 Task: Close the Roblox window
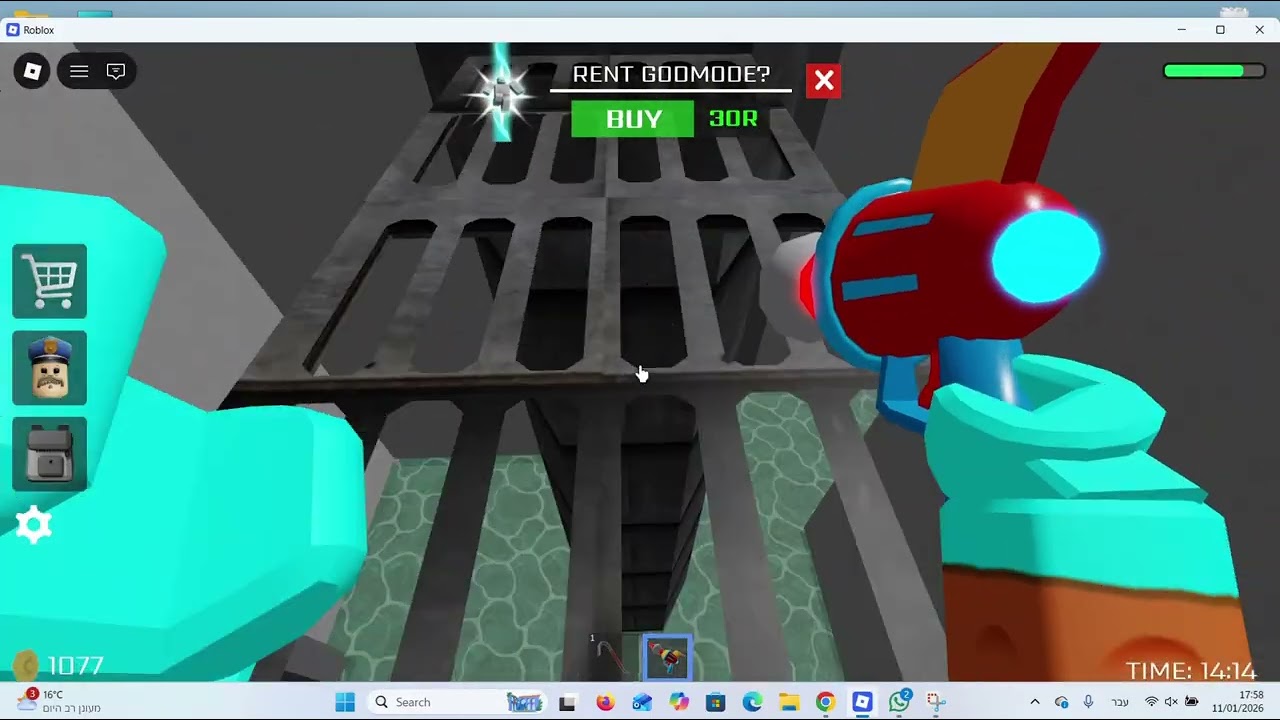[1259, 30]
